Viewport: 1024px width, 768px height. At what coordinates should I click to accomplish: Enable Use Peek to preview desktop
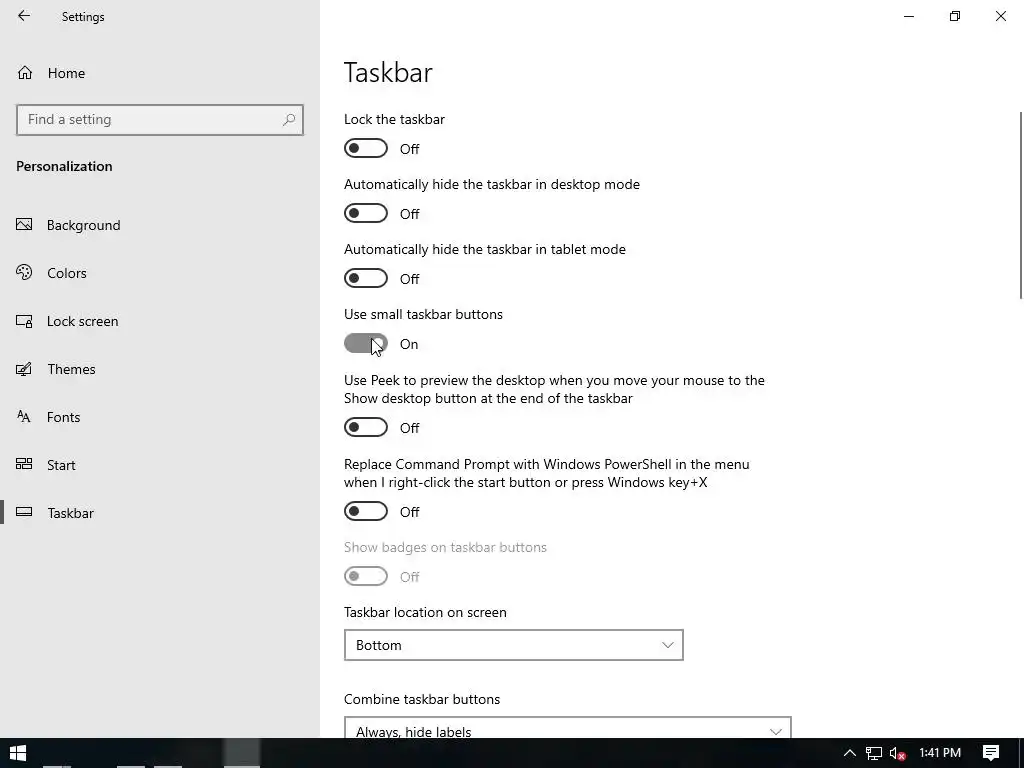[x=366, y=427]
